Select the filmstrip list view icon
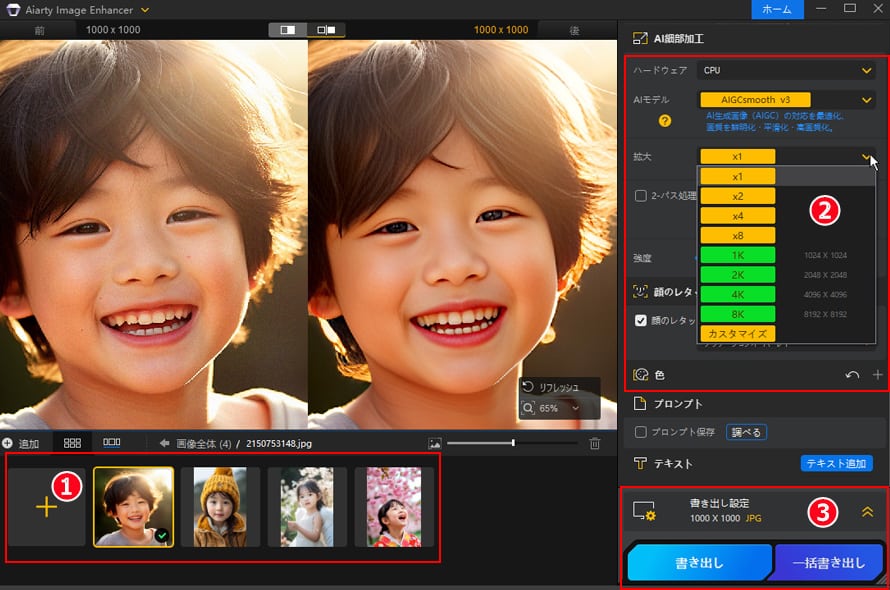The width and height of the screenshot is (890, 590). tap(113, 442)
